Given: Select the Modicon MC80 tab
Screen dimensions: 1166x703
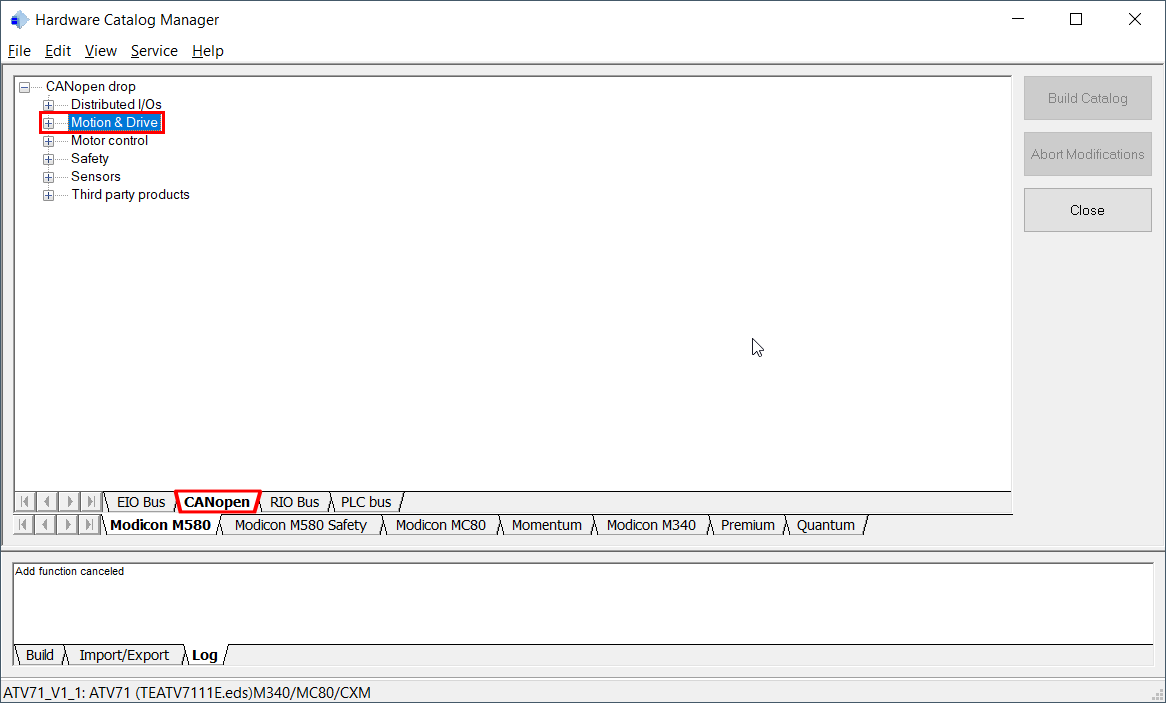Looking at the screenshot, I should click(x=440, y=525).
